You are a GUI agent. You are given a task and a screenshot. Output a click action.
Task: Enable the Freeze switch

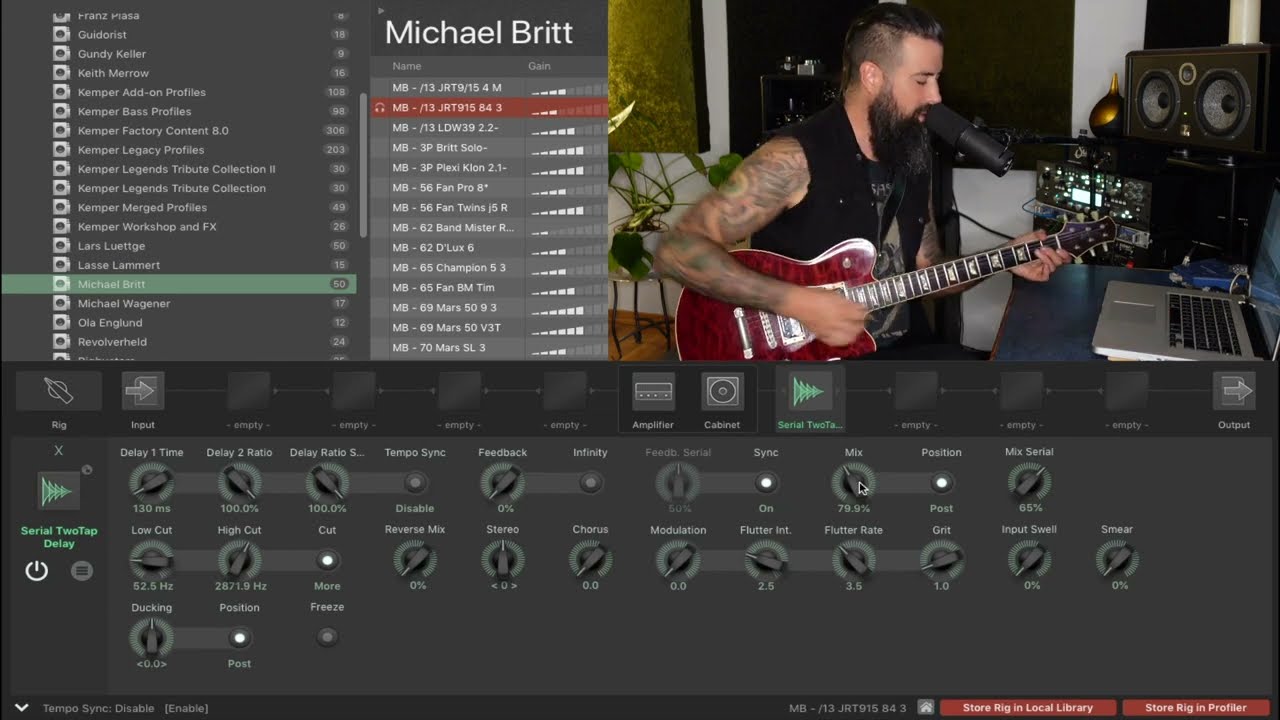[327, 637]
